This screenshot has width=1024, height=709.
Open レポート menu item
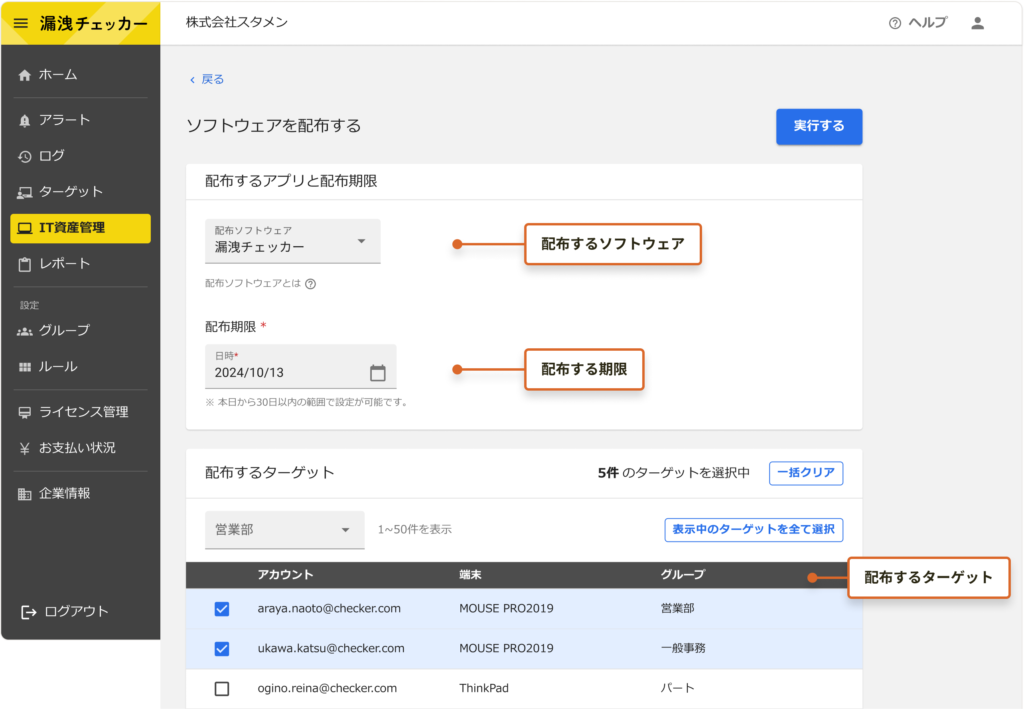click(x=80, y=264)
